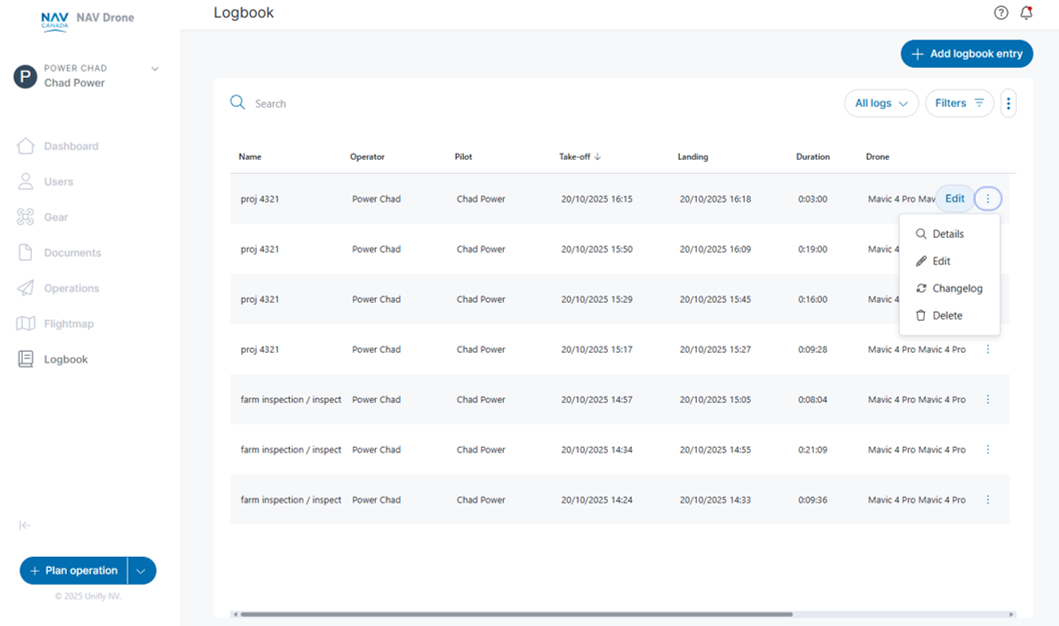
Task: Click the Documents page icon
Action: click(26, 253)
